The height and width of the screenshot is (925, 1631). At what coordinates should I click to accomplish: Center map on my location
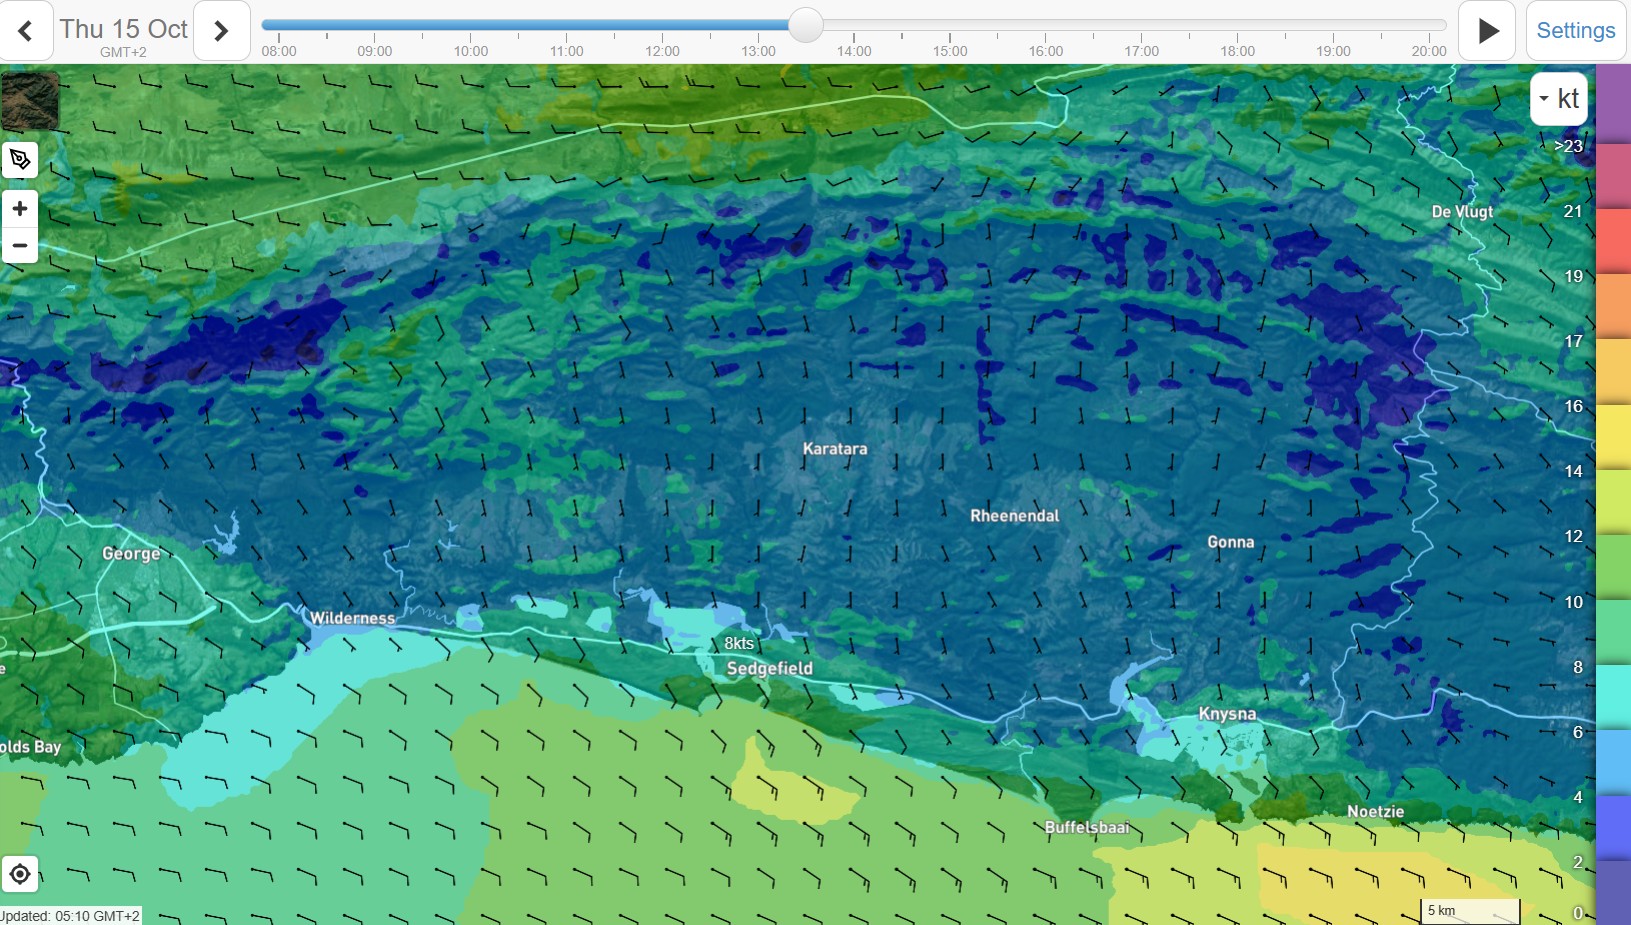point(20,875)
